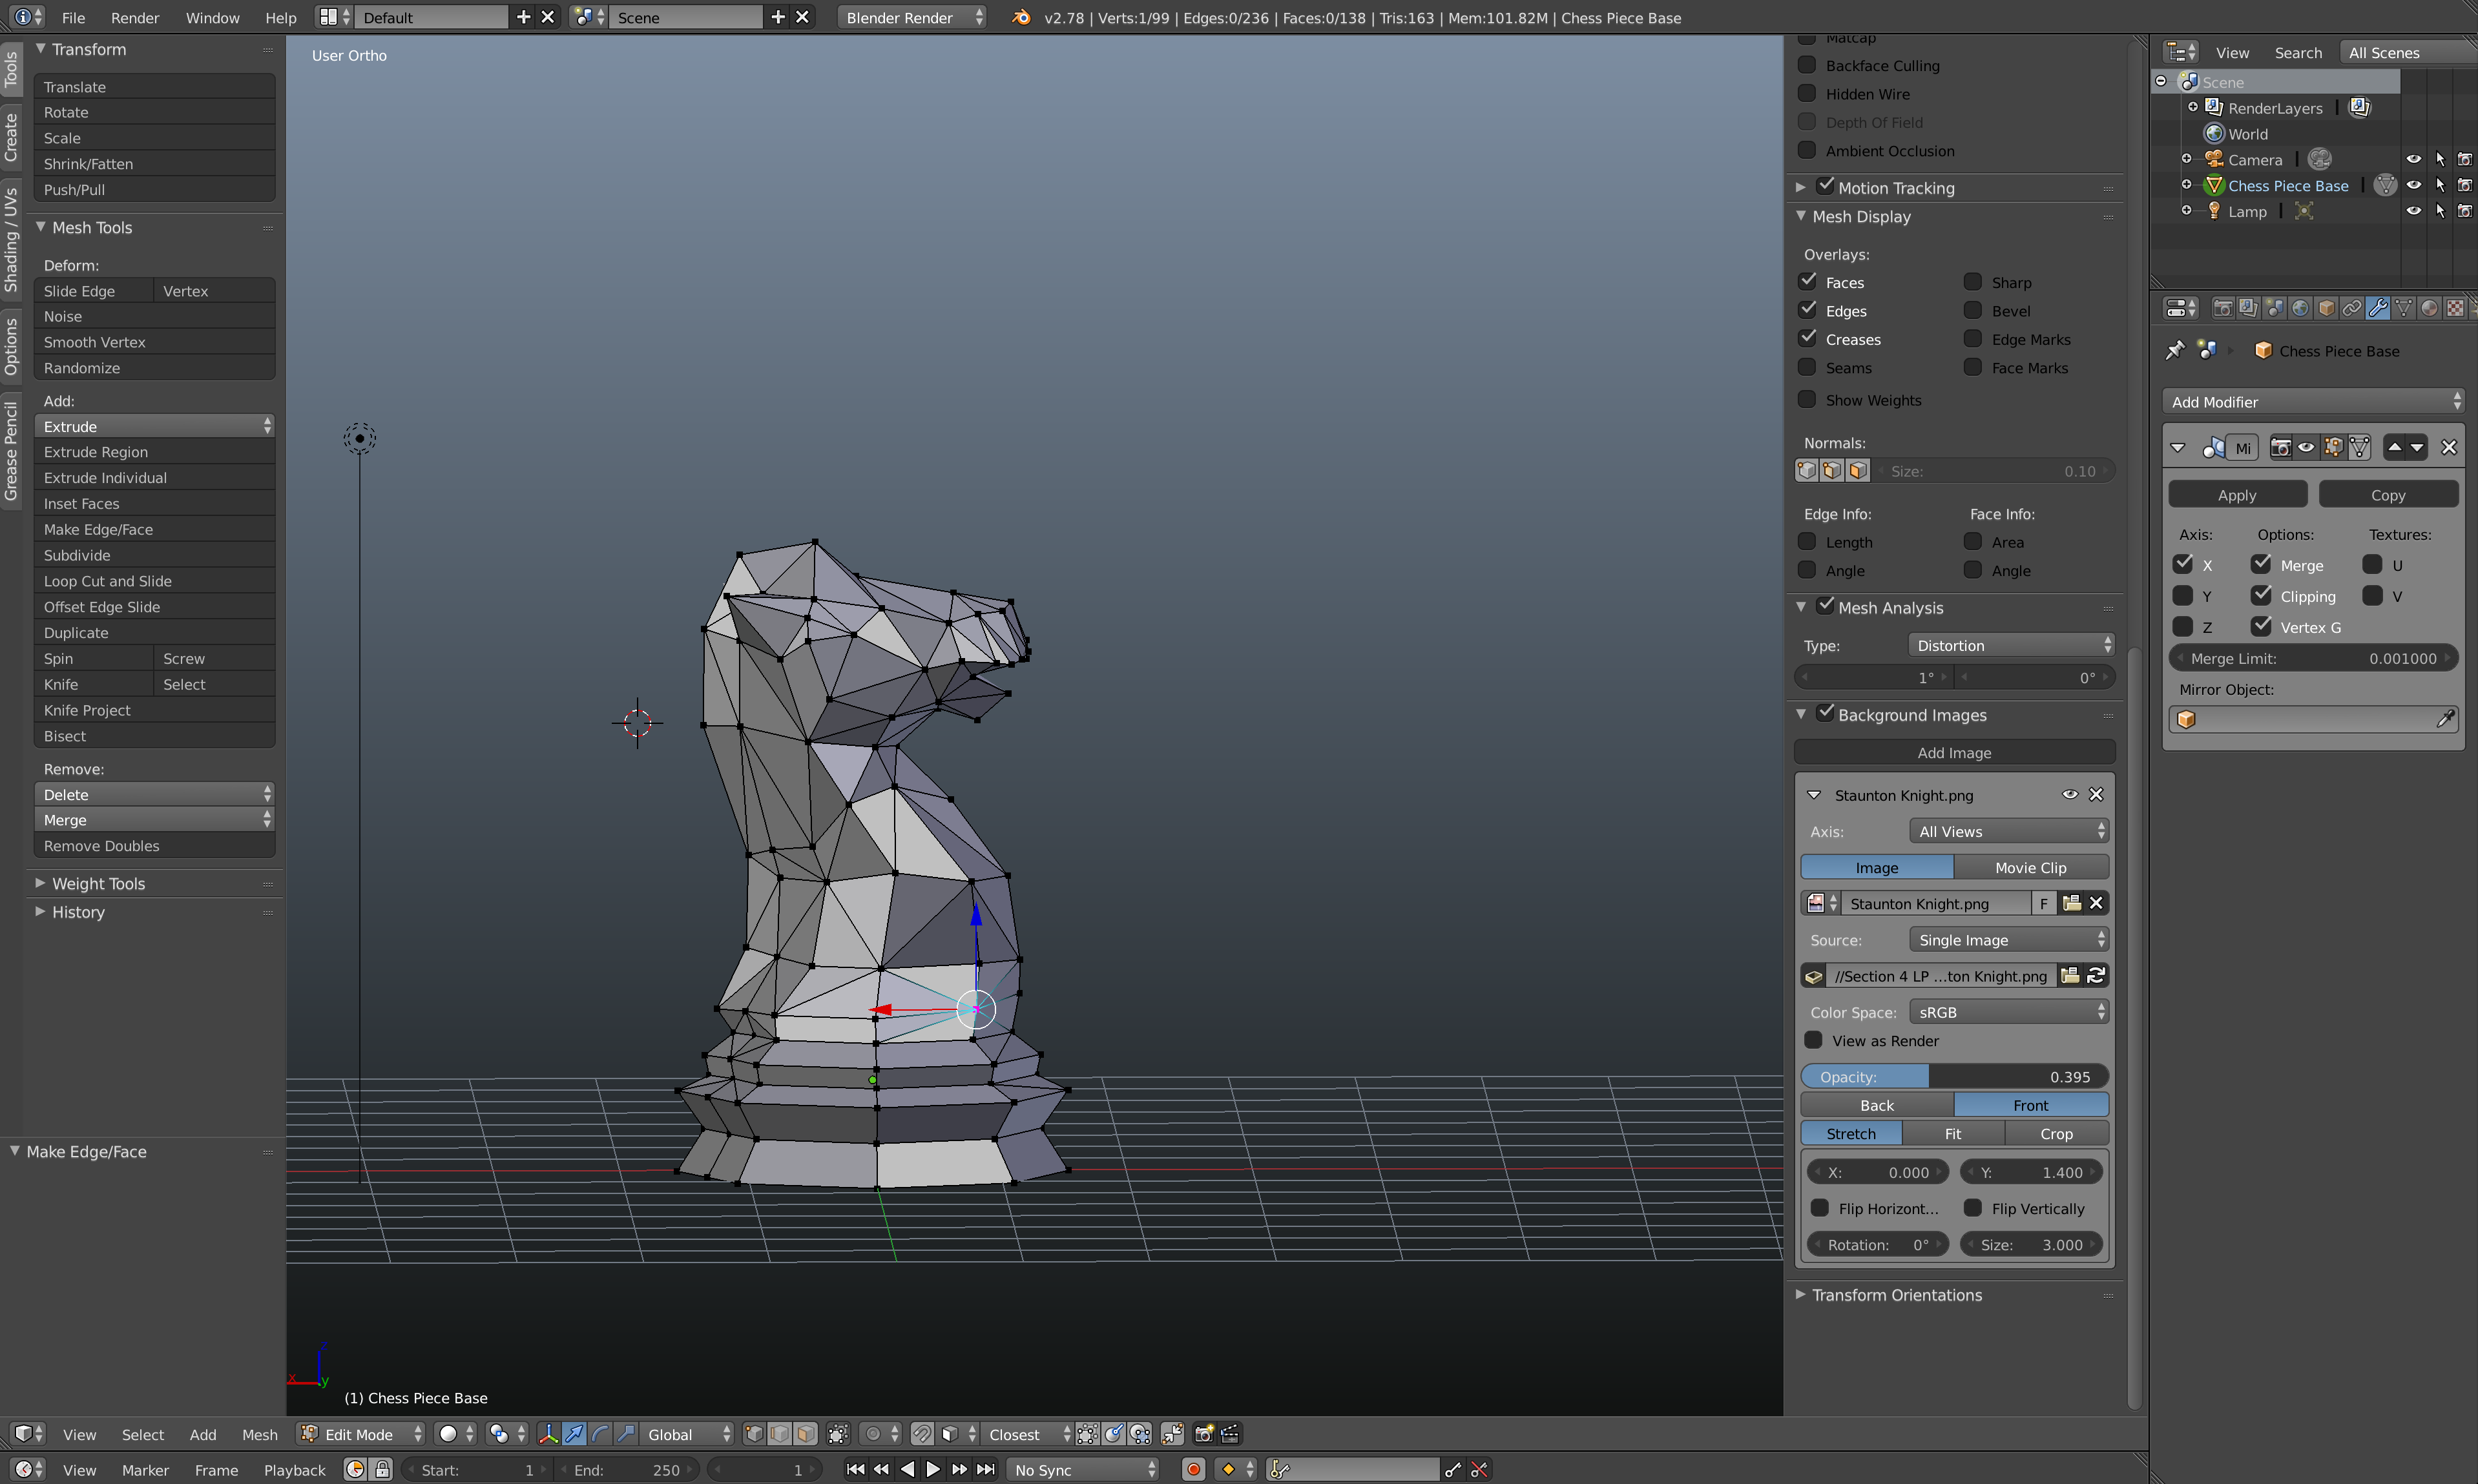Image resolution: width=2478 pixels, height=1484 pixels.
Task: Toggle snap magnet icon in 3D header
Action: (922, 1434)
